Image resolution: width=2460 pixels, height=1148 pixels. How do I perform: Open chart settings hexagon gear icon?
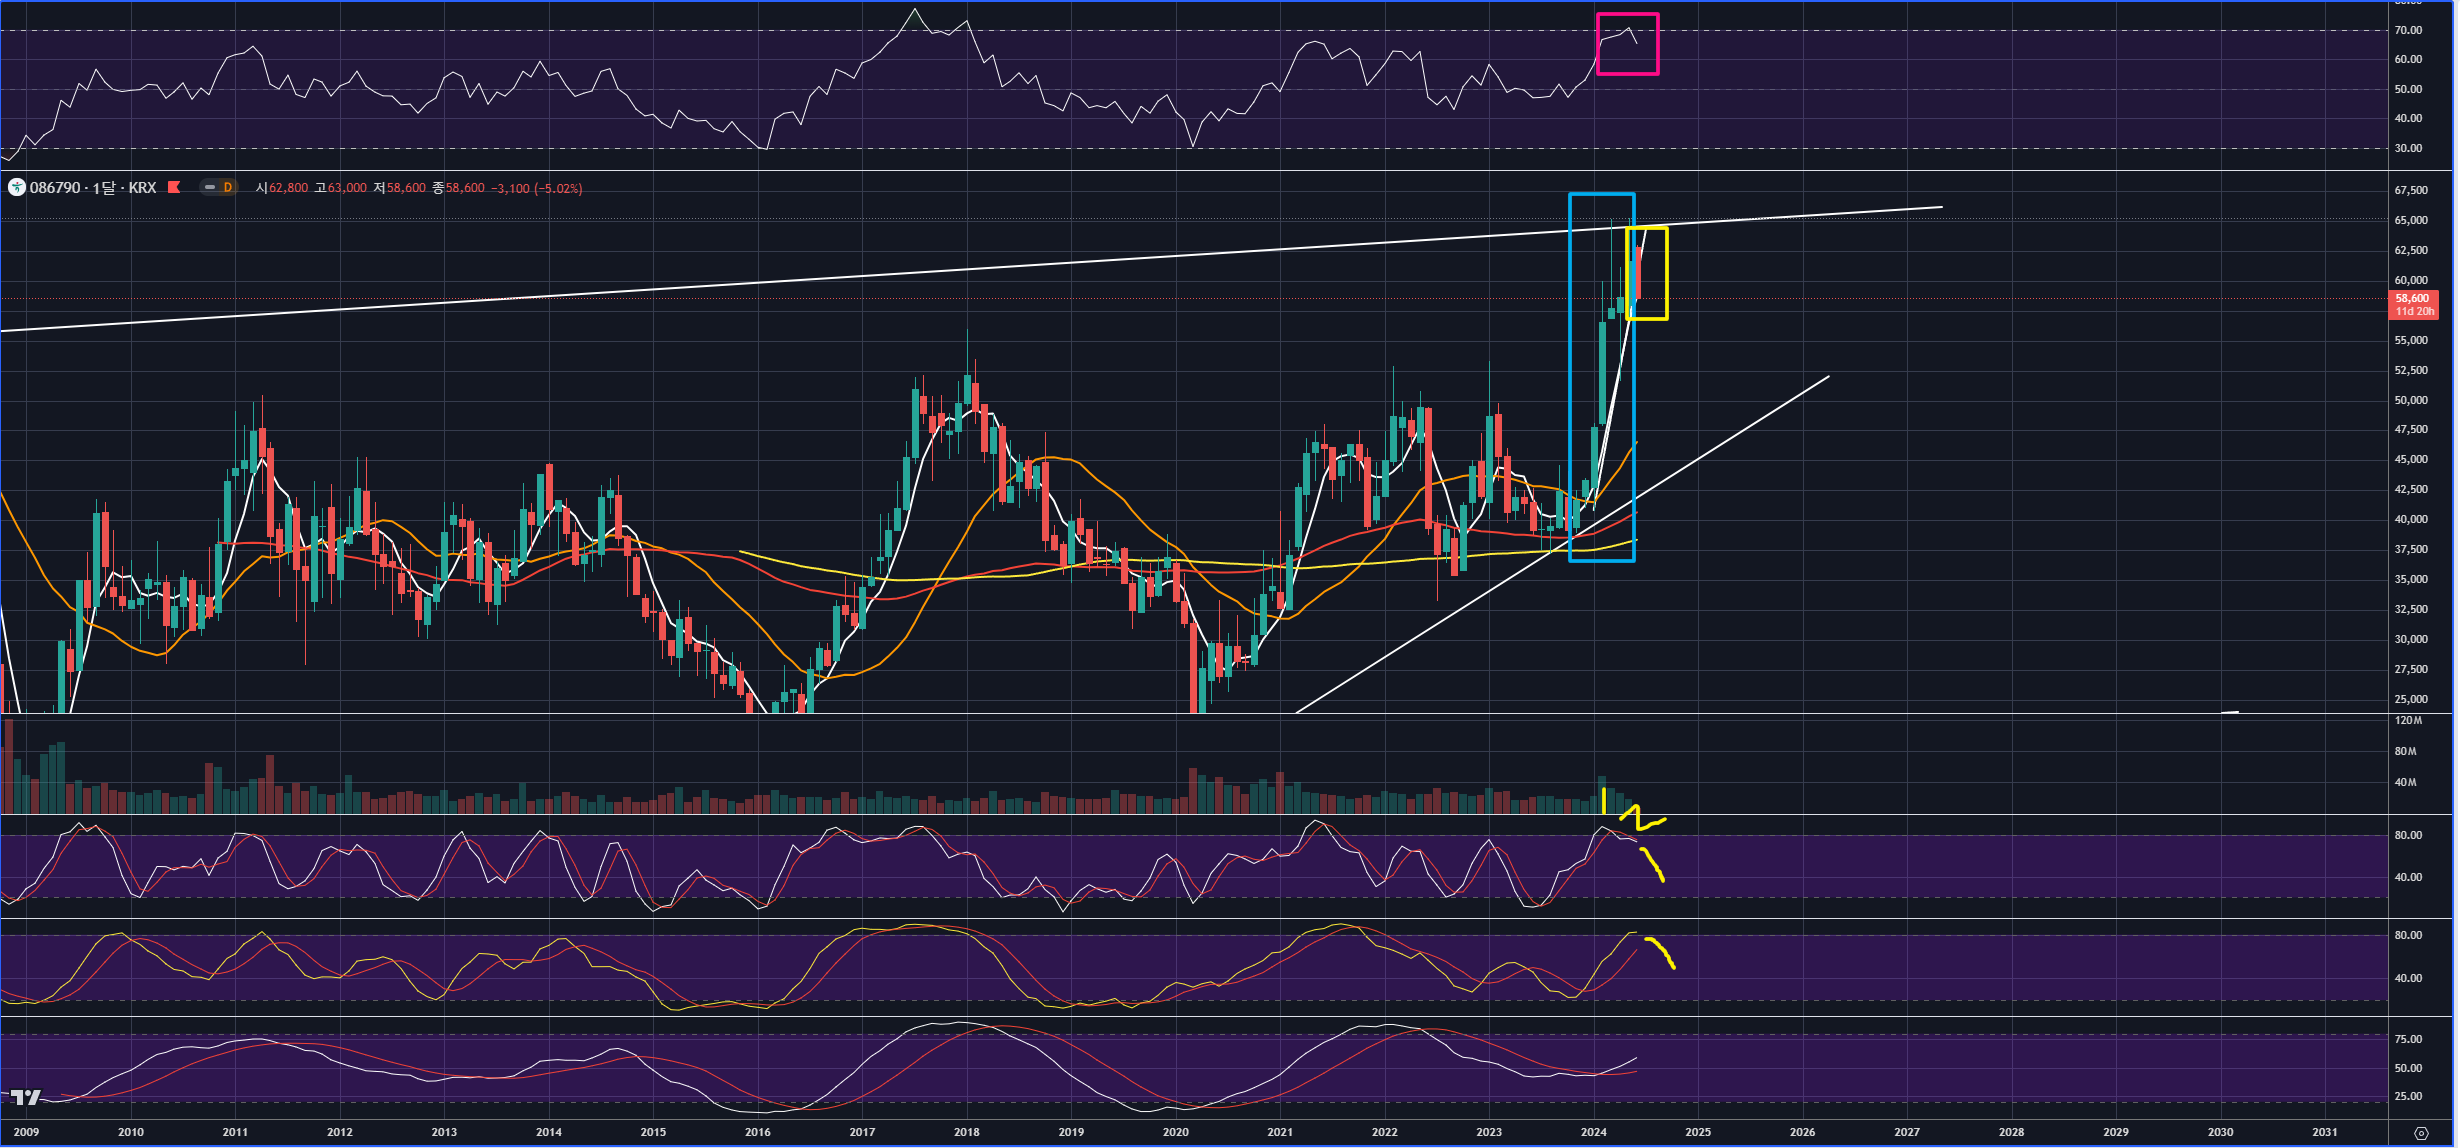coord(2421,1133)
